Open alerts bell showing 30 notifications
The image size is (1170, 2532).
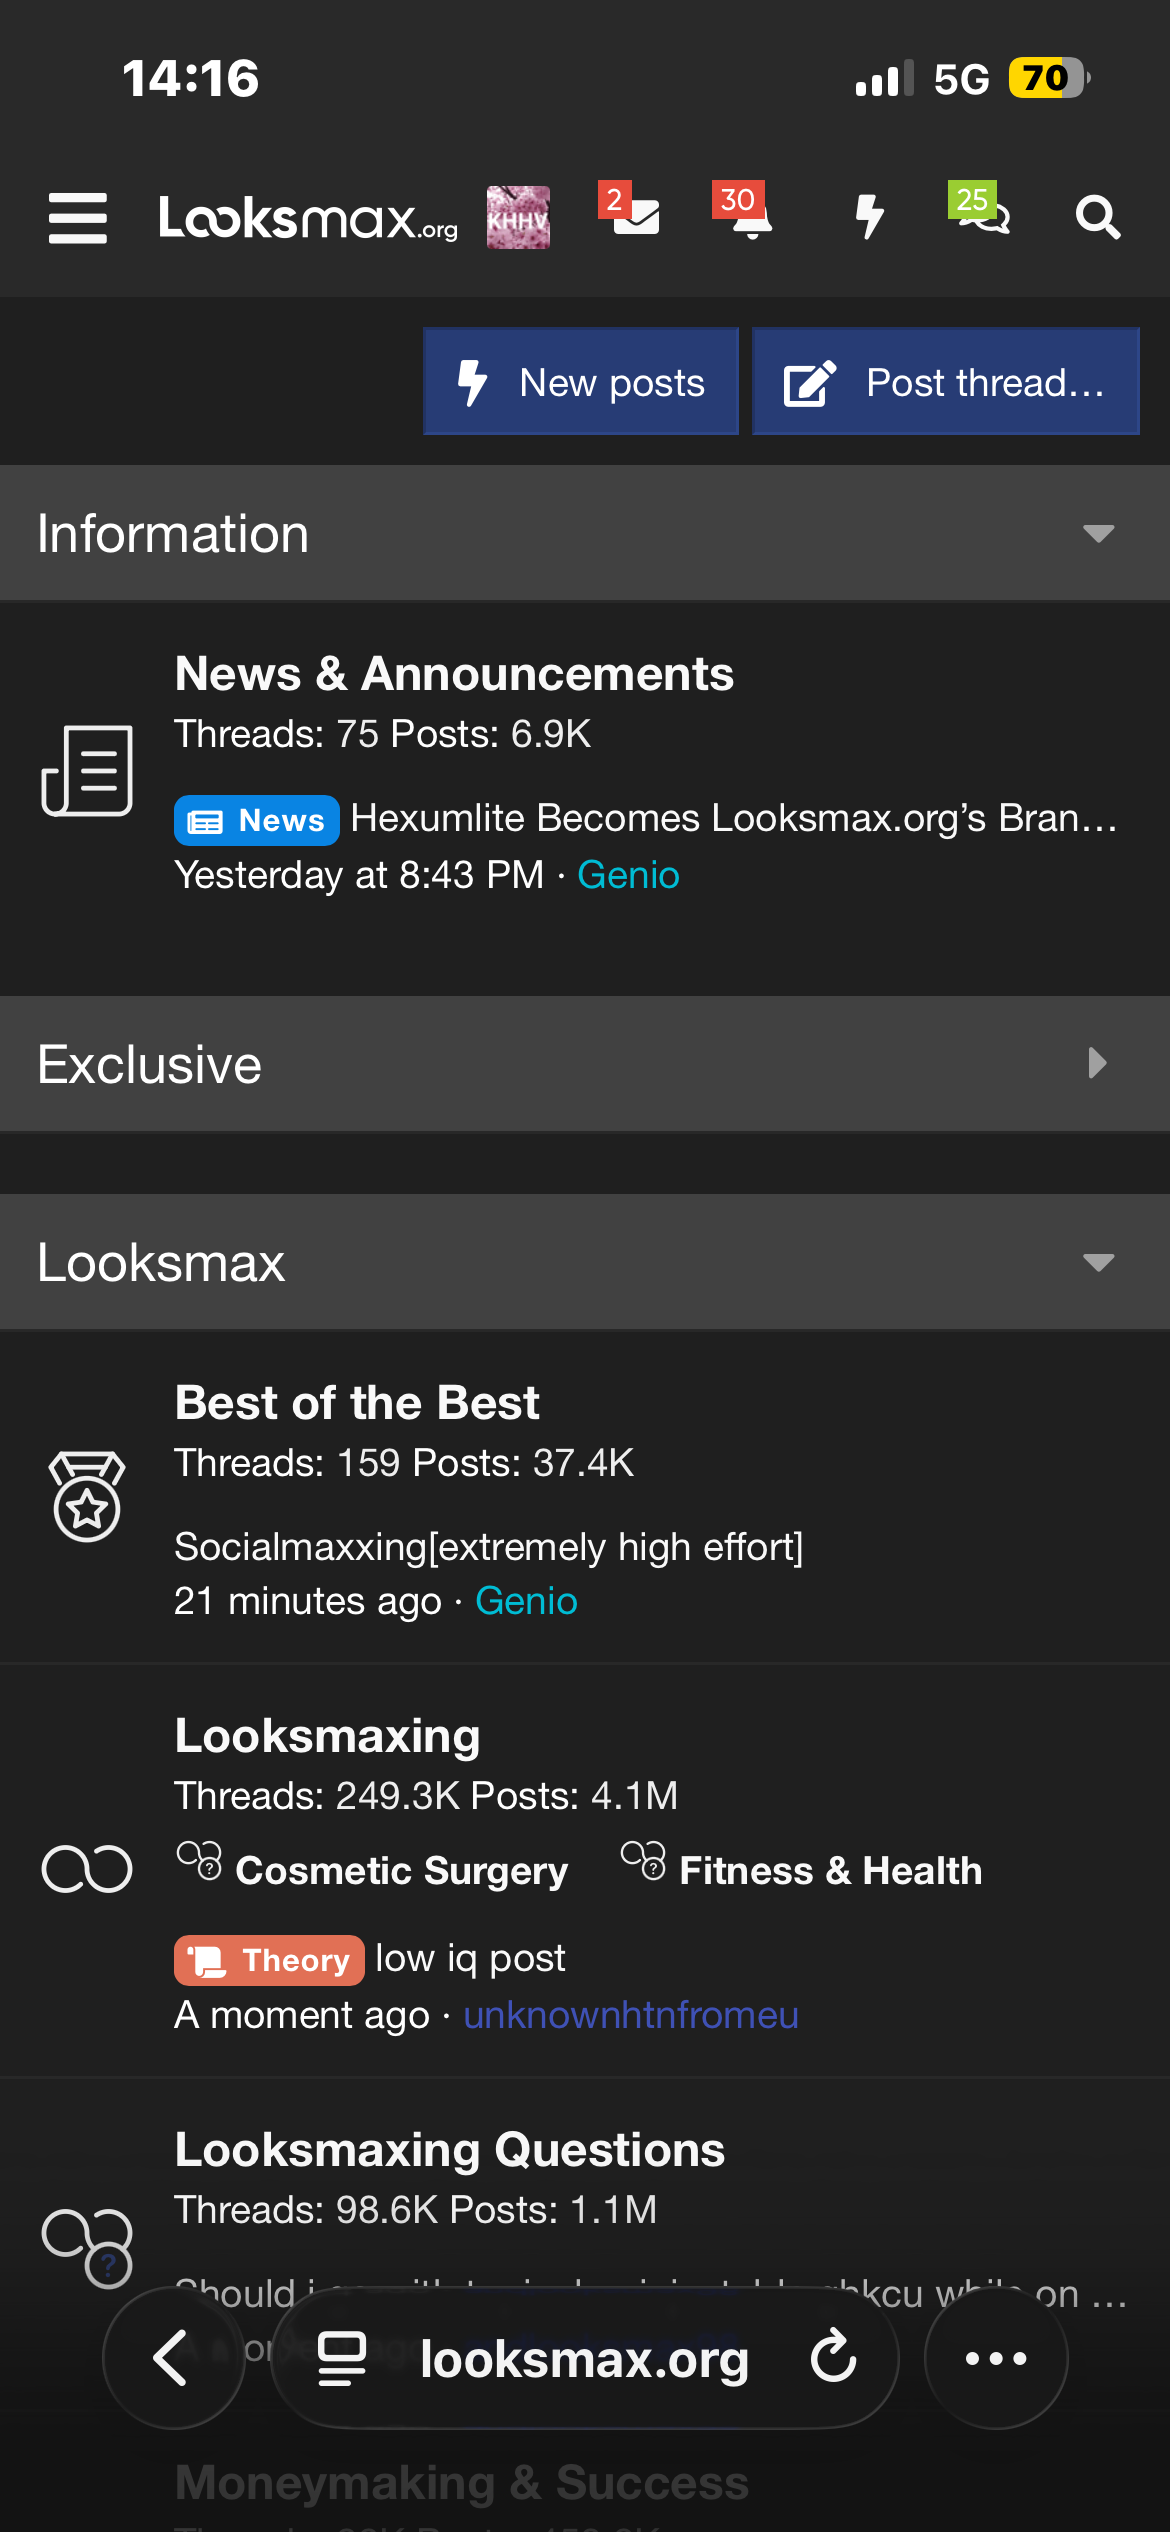click(744, 209)
